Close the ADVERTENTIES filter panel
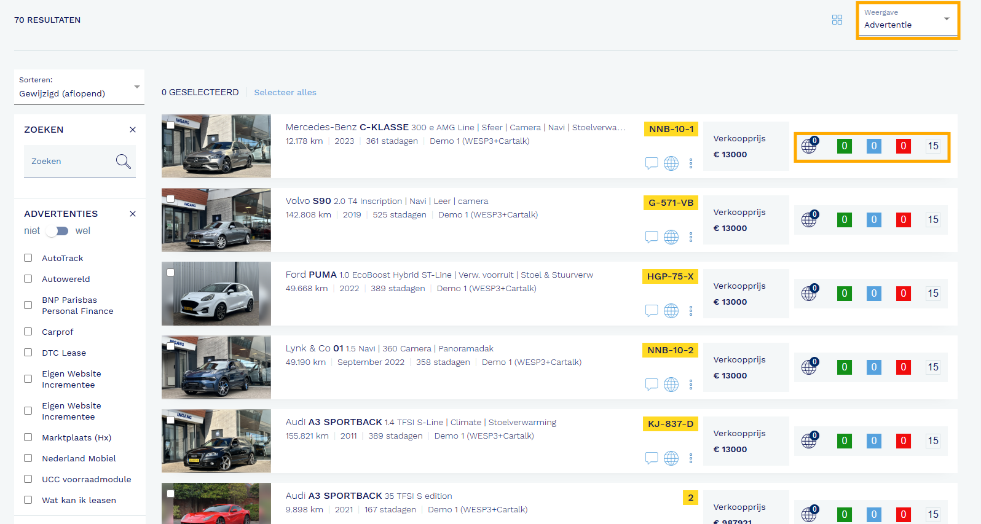This screenshot has width=981, height=524. pos(133,214)
